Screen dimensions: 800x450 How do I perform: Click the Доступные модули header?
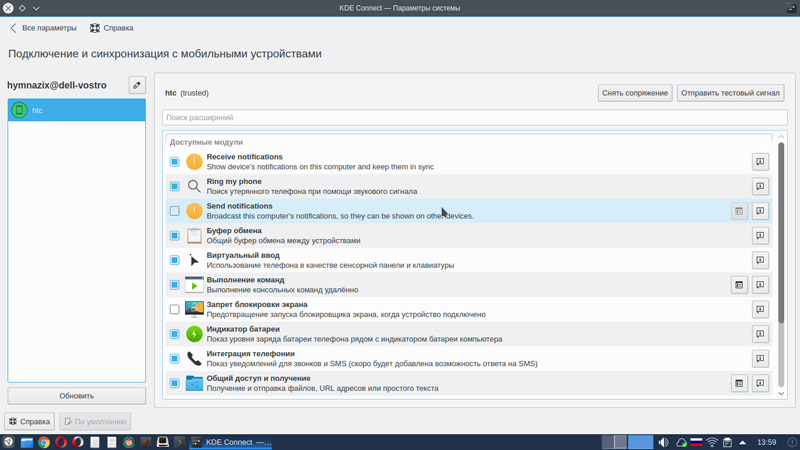click(206, 142)
